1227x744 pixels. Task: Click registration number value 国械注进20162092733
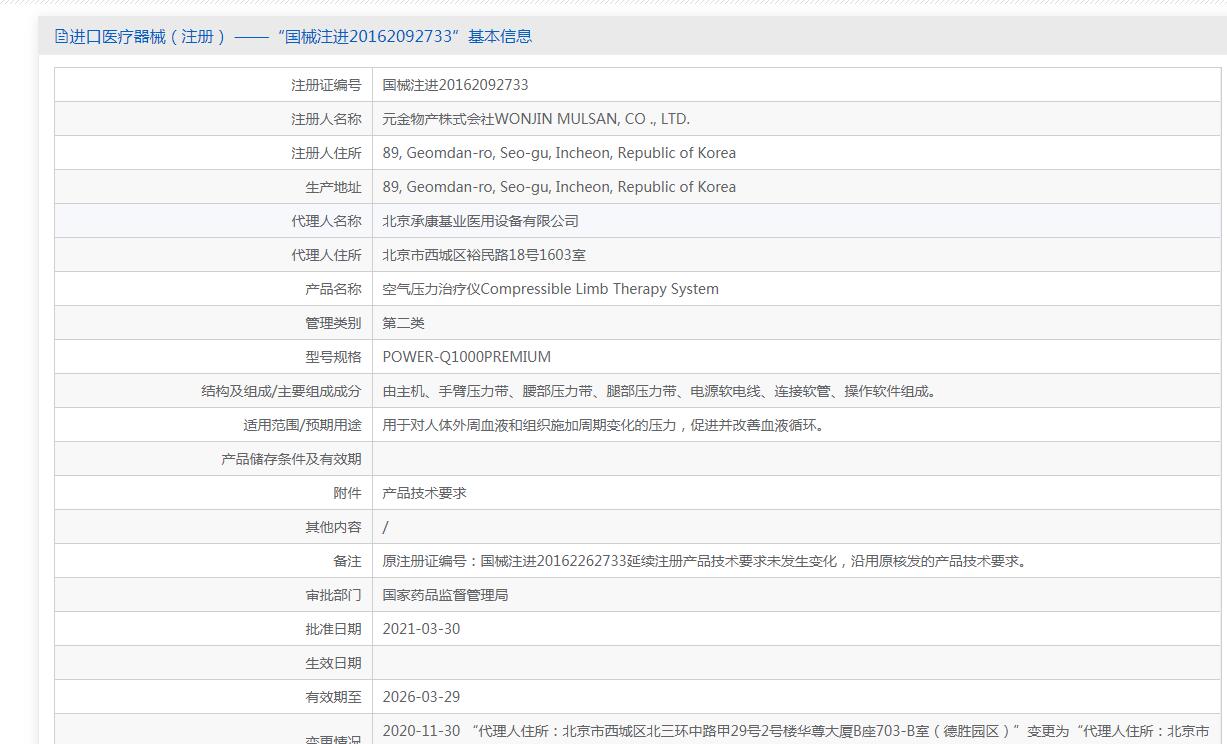click(455, 85)
